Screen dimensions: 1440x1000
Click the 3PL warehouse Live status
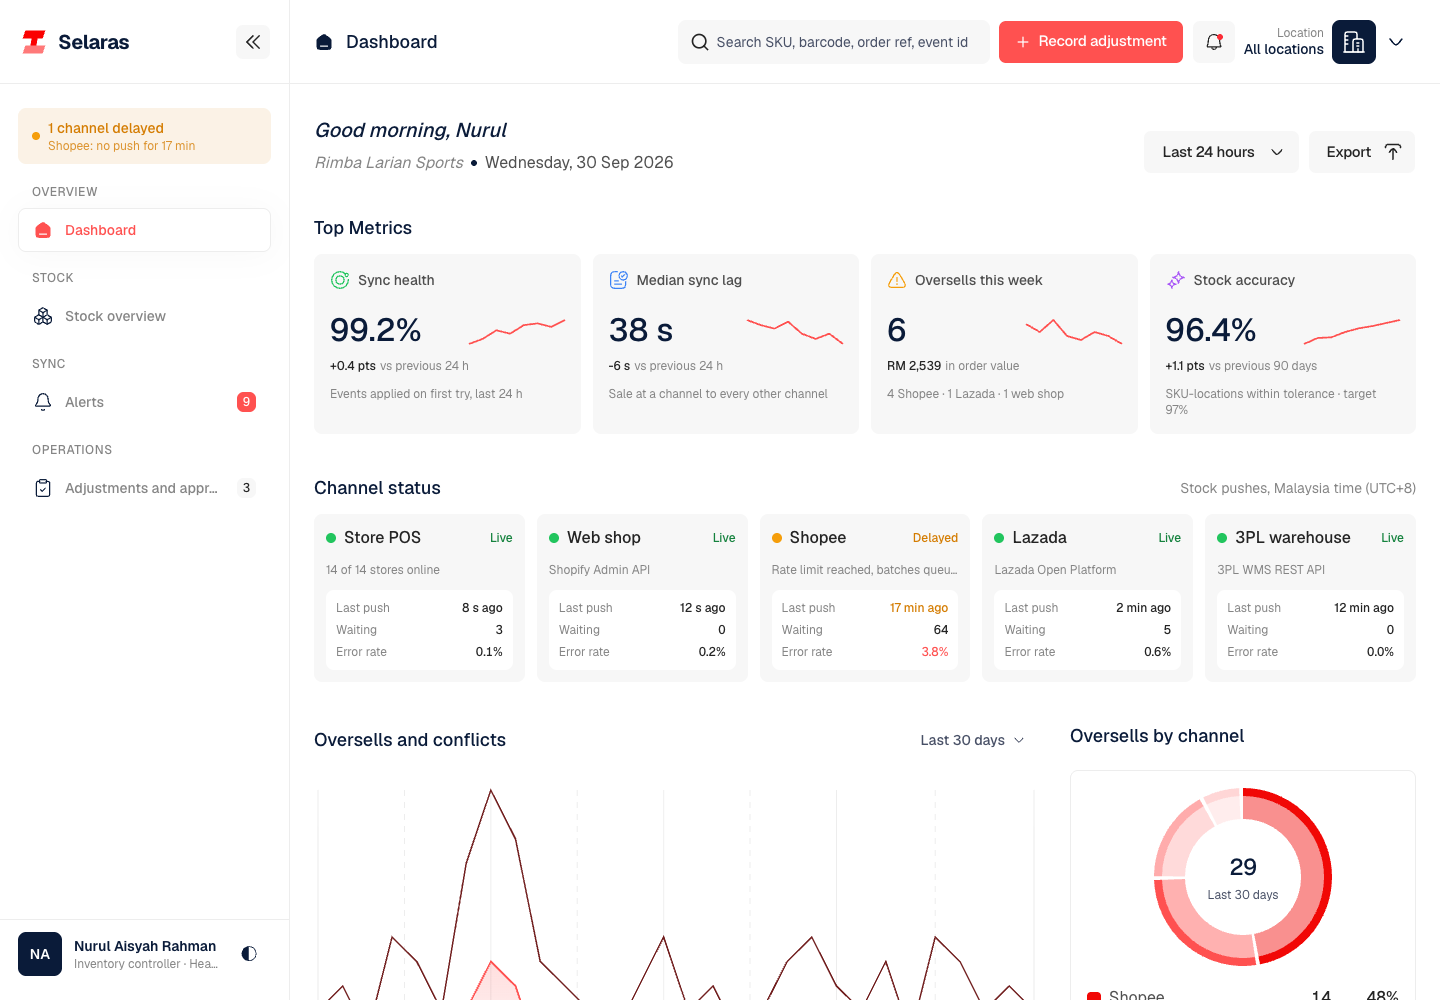1393,538
